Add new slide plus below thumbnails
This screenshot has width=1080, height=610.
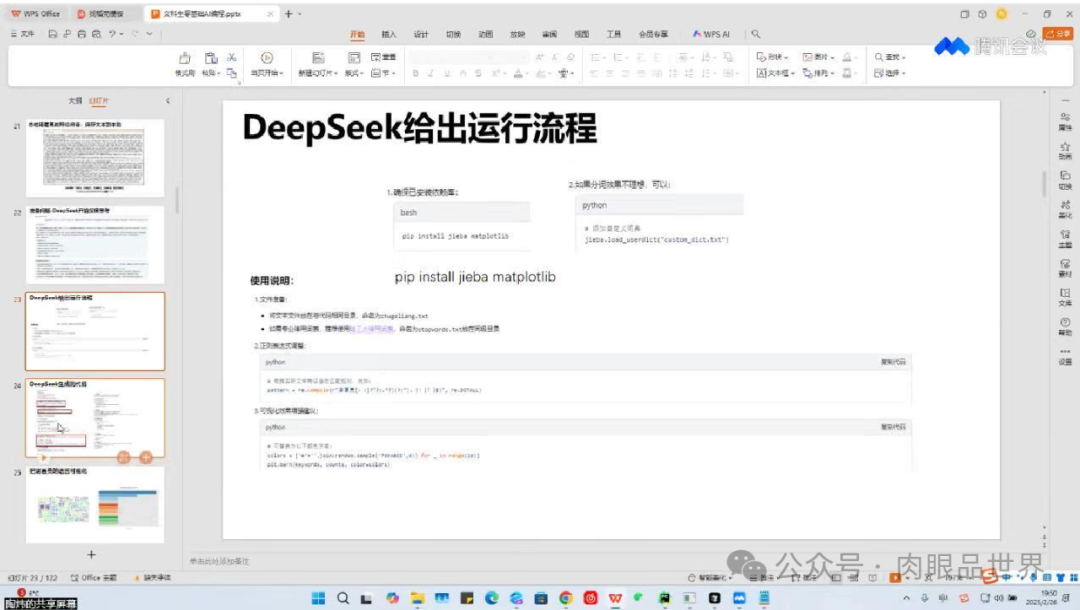coord(92,554)
